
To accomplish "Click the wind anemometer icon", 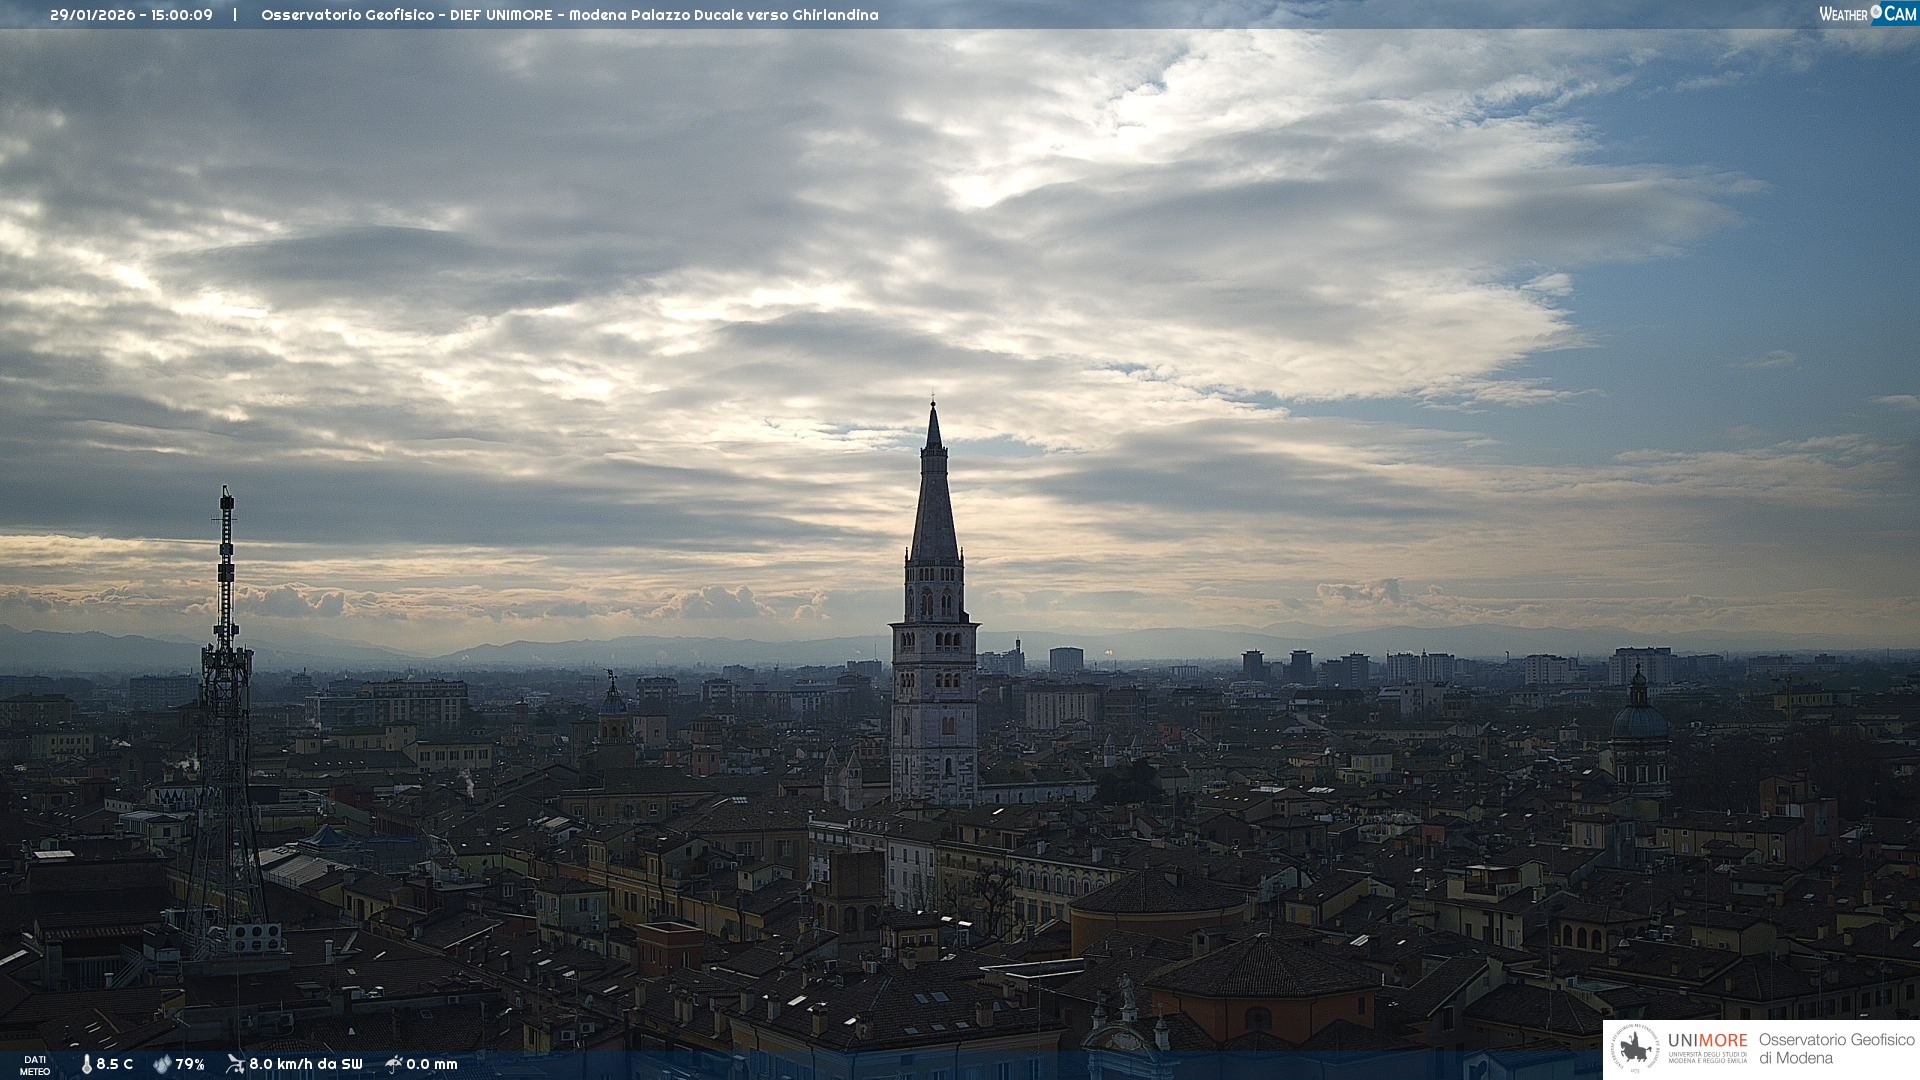I will (x=235, y=1064).
